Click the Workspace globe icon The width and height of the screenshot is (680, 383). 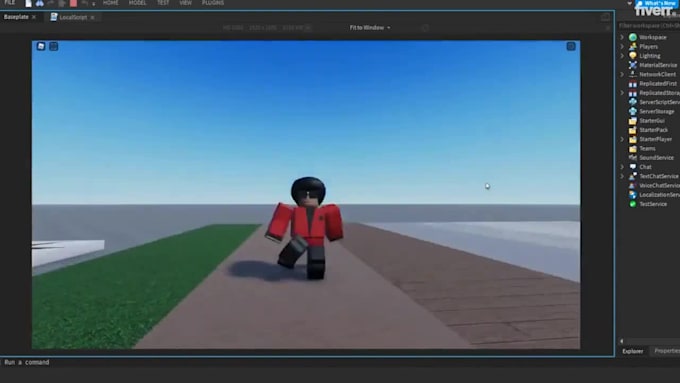[x=633, y=37]
